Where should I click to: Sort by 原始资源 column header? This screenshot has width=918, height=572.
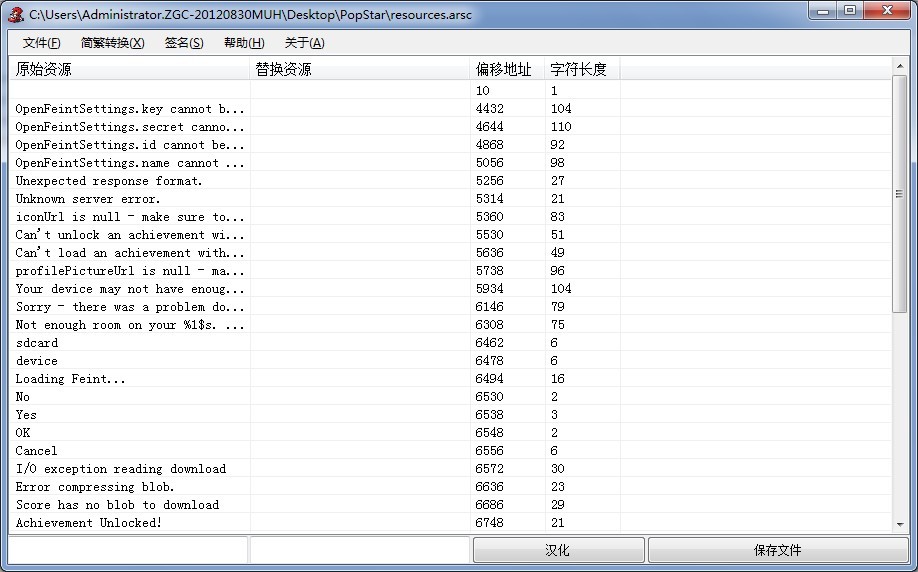point(129,69)
